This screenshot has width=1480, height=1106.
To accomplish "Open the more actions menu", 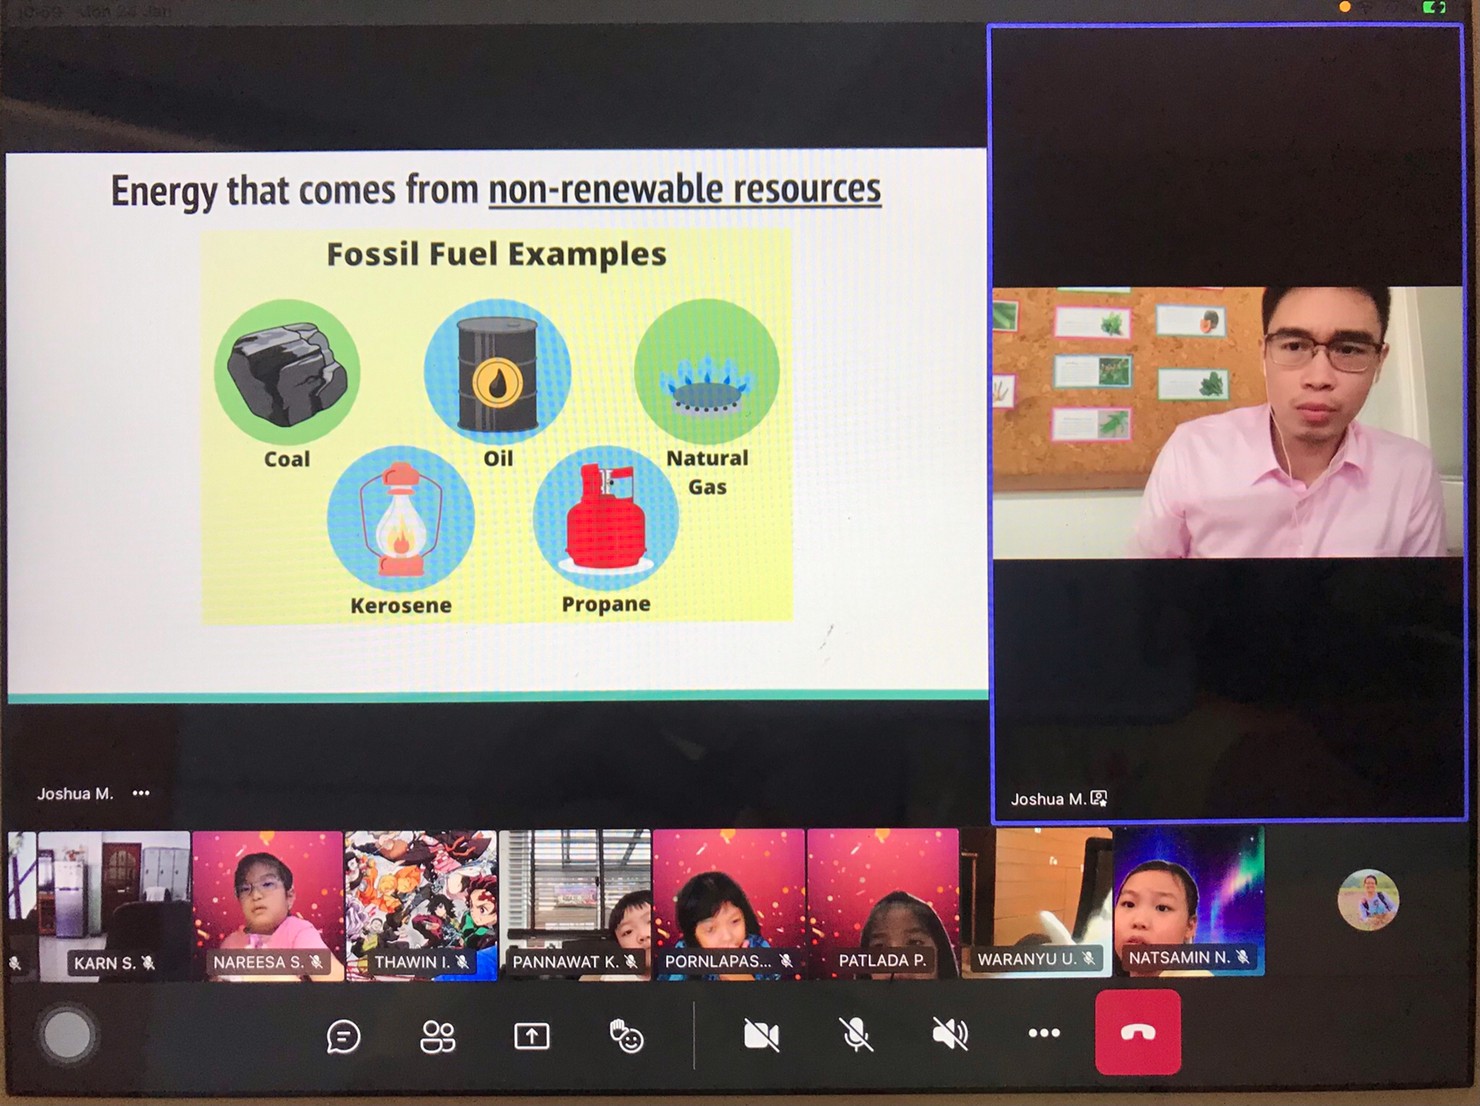I will click(x=1043, y=1033).
